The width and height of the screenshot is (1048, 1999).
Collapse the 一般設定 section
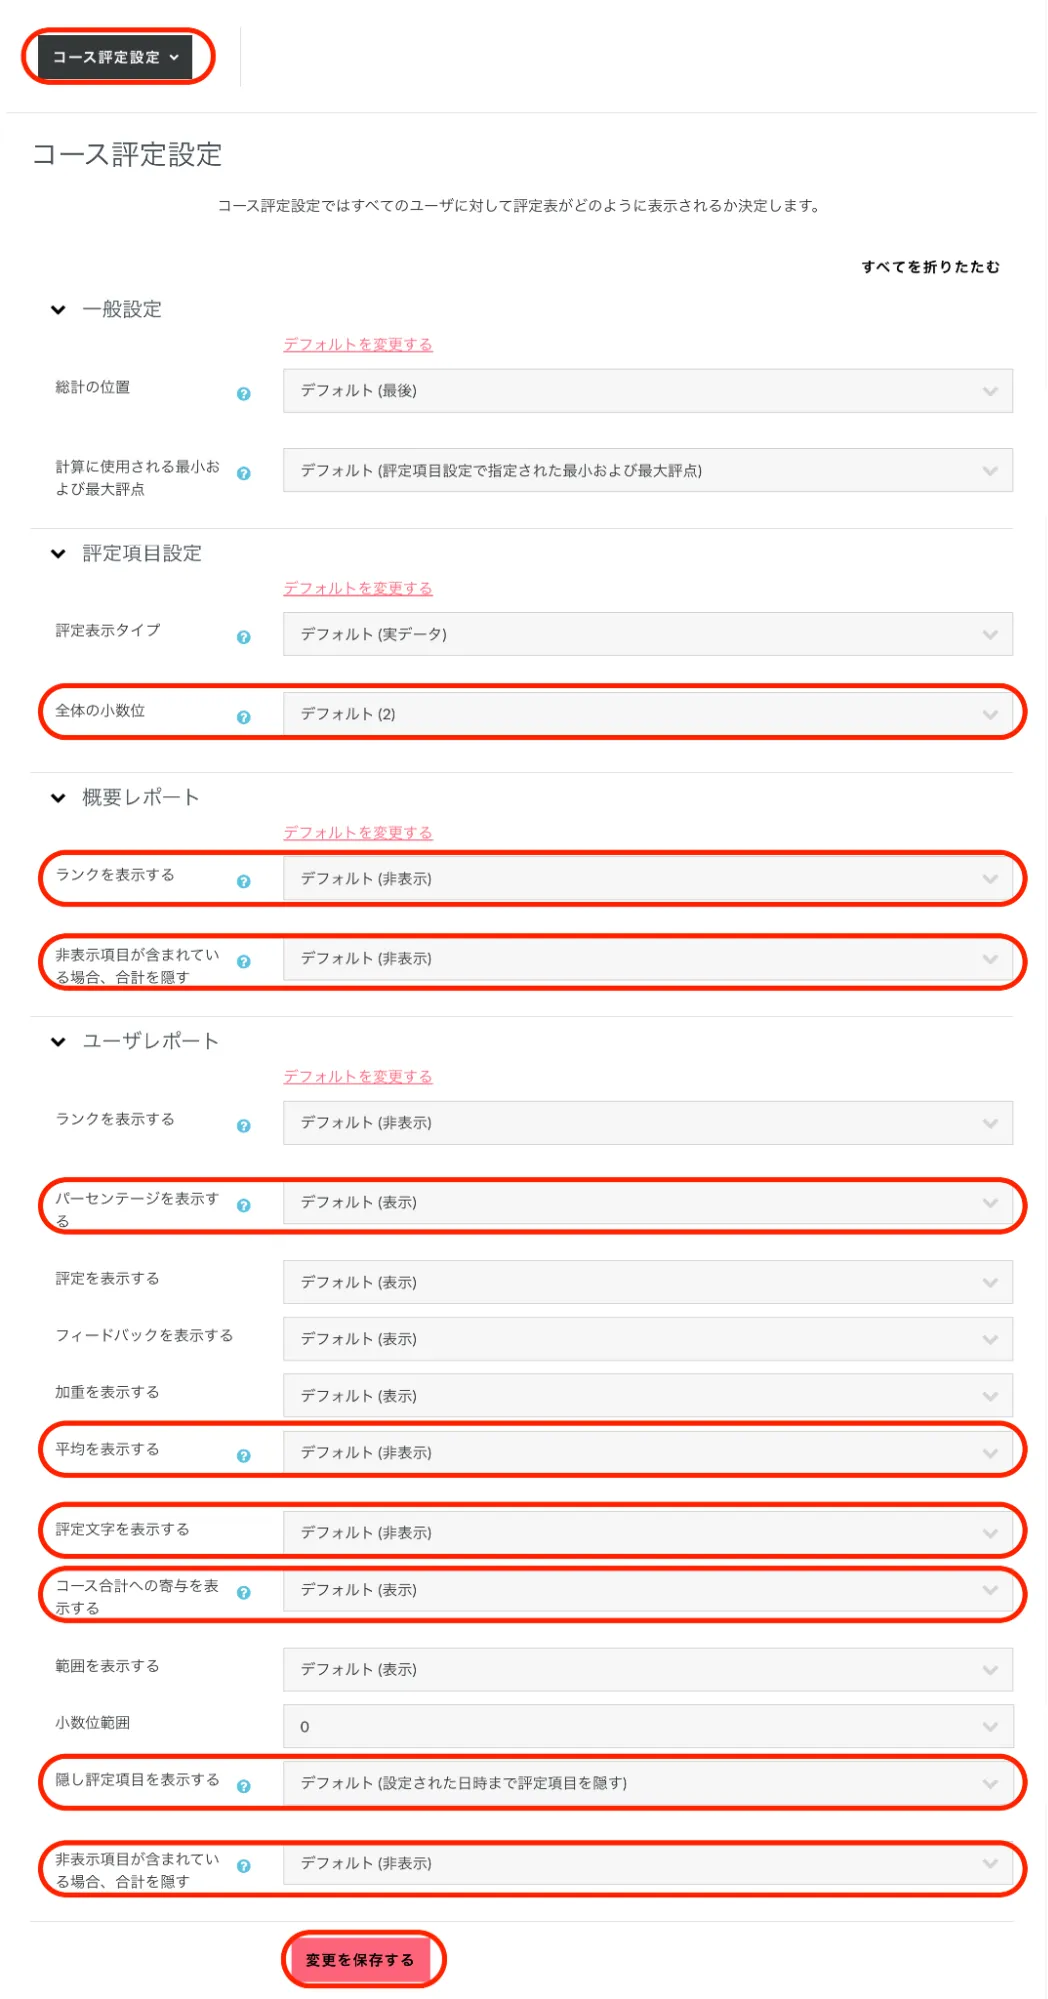click(x=59, y=310)
